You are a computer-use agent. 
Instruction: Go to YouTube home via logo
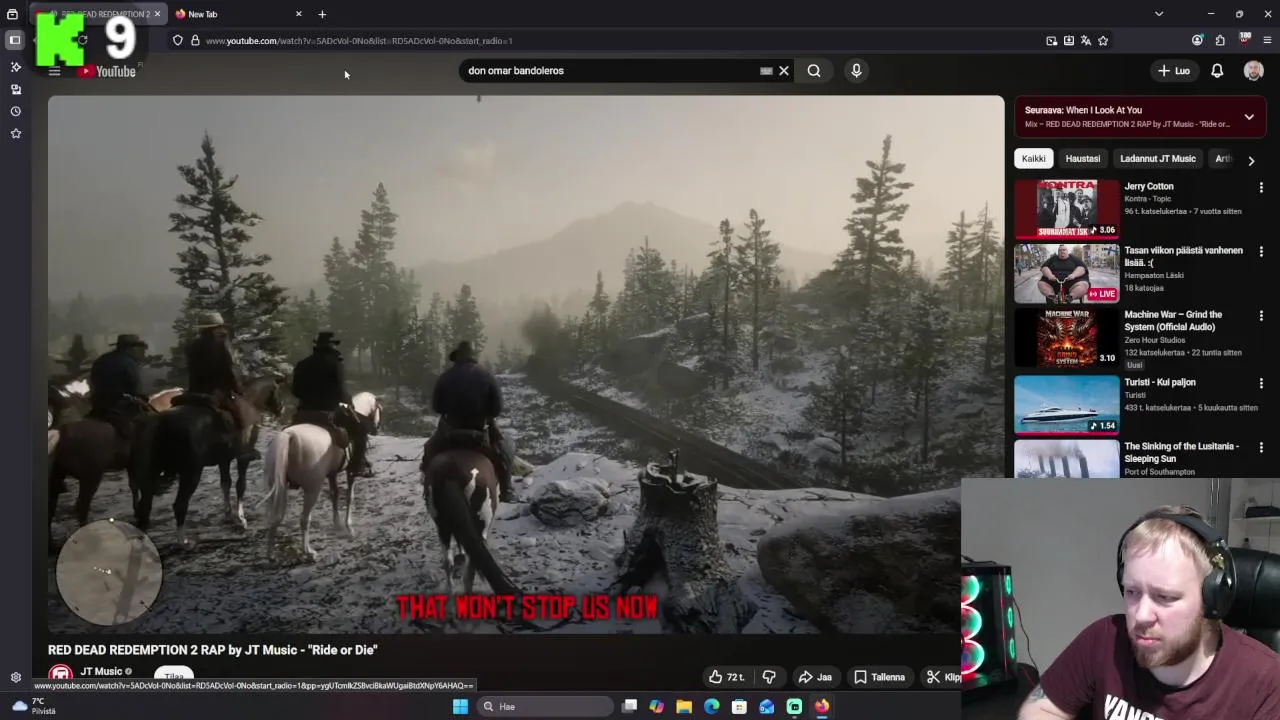click(x=108, y=71)
